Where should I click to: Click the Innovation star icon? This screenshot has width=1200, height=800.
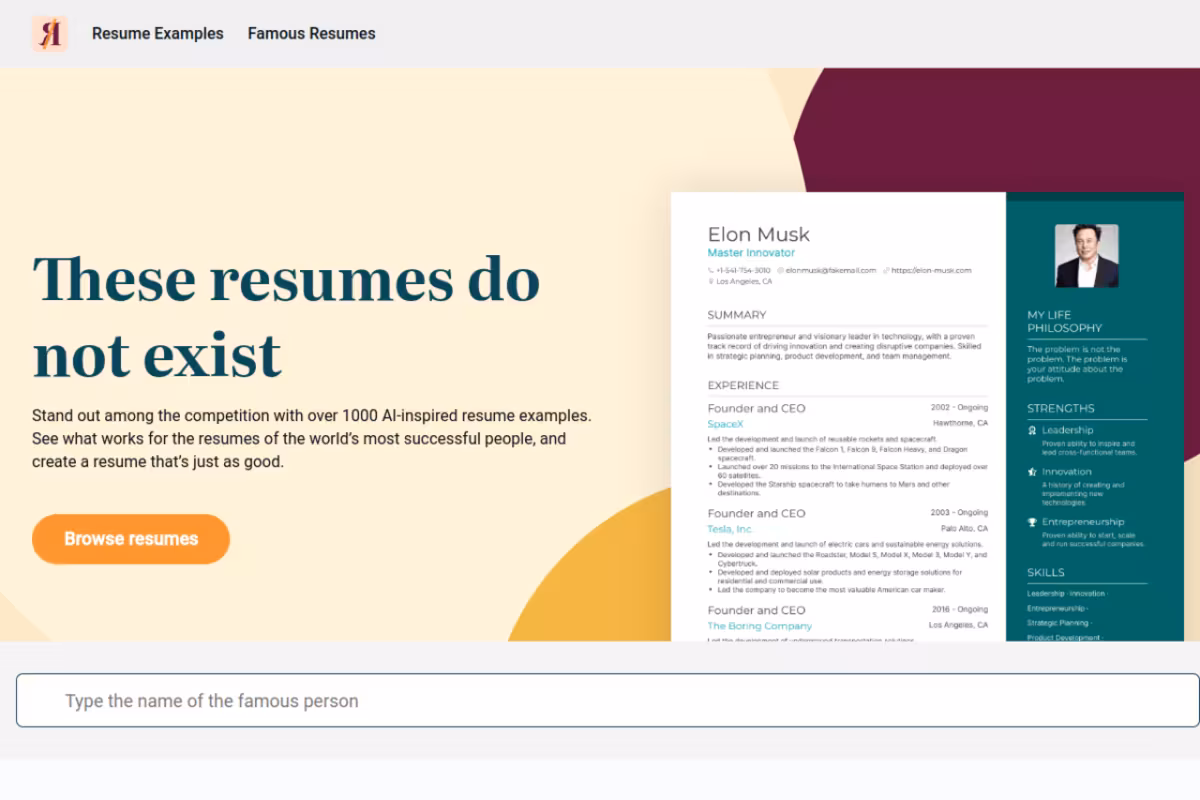(1032, 472)
